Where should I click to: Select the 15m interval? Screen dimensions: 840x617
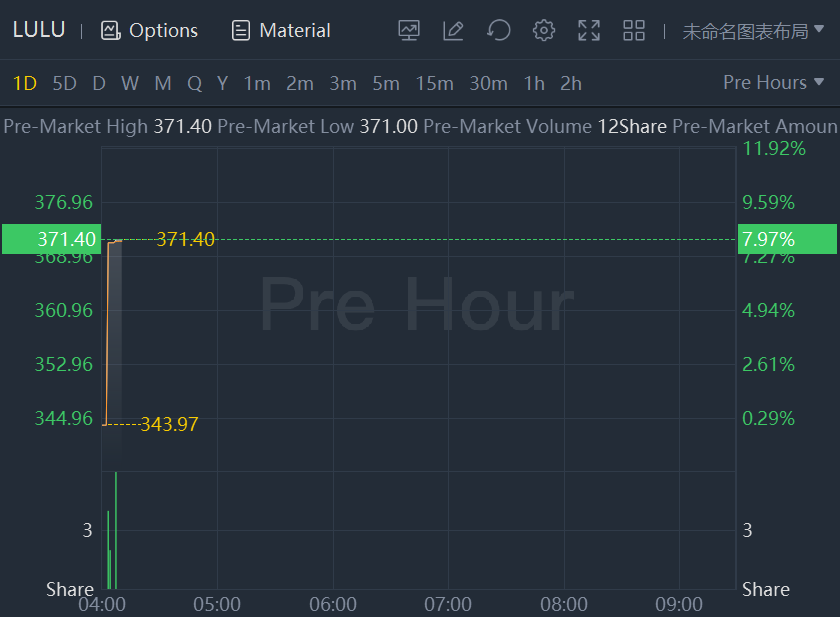pos(434,83)
